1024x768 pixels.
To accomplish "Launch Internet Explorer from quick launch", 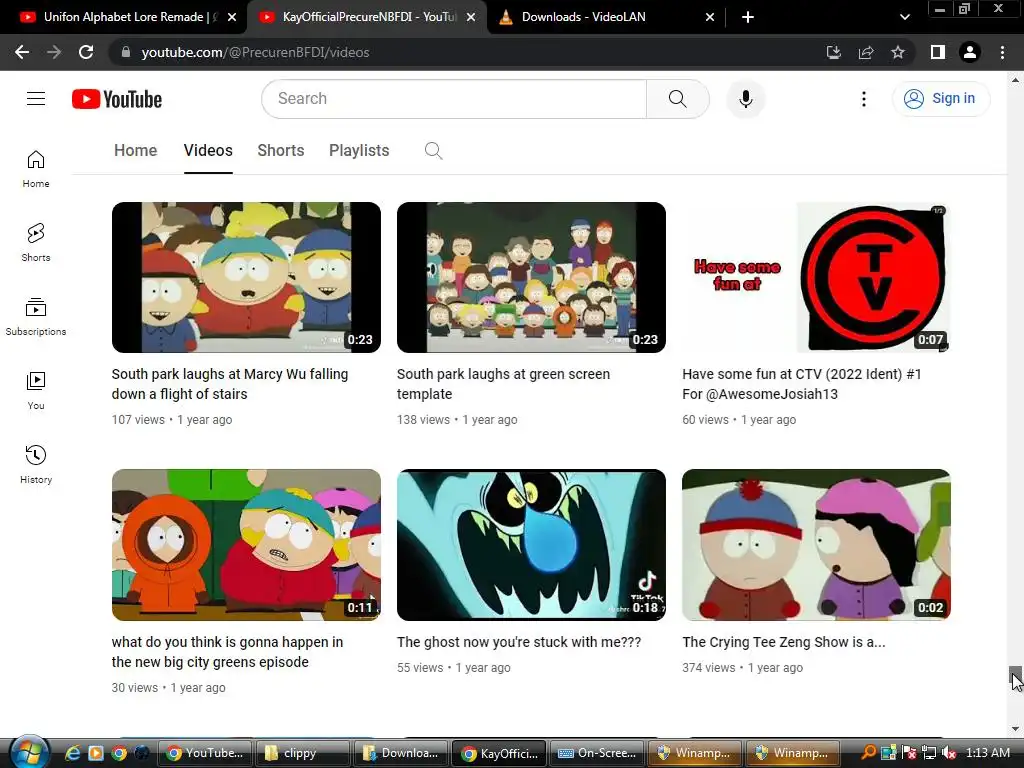I will (x=72, y=753).
